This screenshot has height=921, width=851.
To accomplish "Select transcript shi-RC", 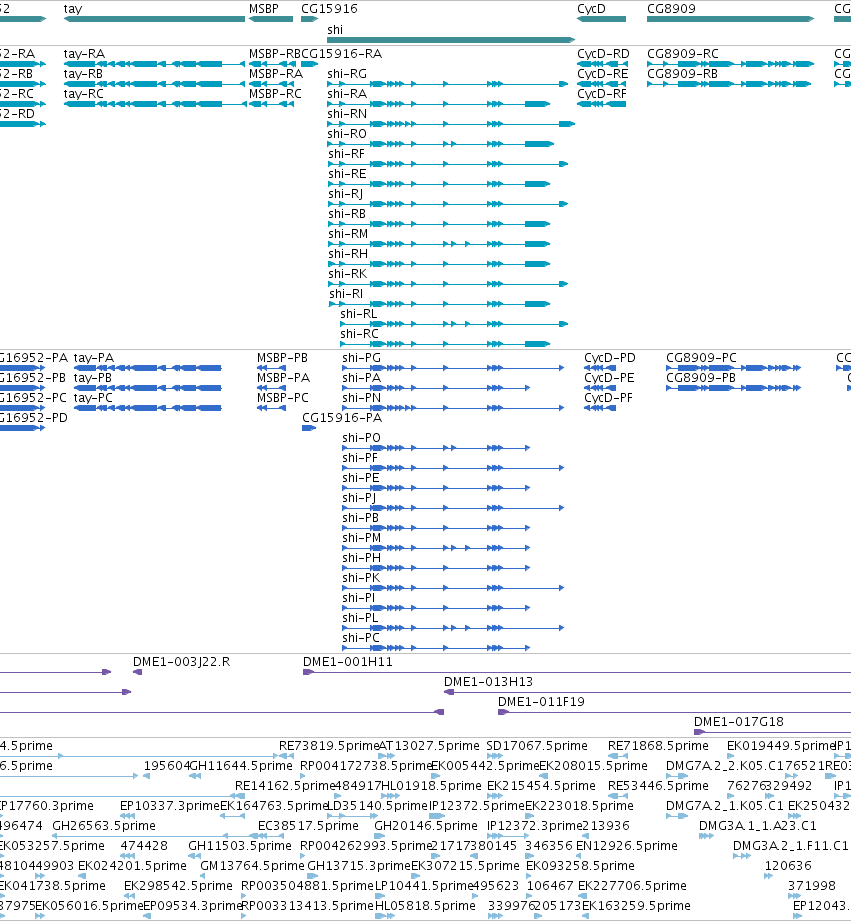I will pos(359,334).
